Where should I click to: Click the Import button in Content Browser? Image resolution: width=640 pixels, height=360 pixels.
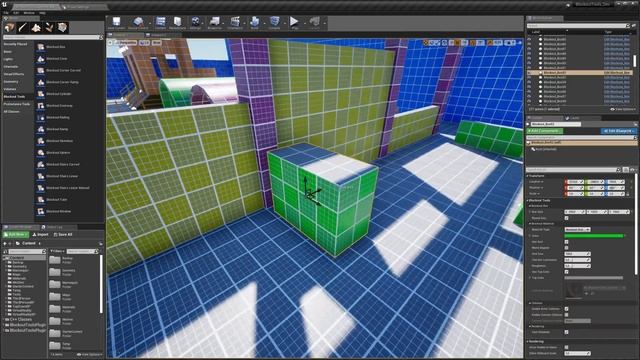click(40, 235)
